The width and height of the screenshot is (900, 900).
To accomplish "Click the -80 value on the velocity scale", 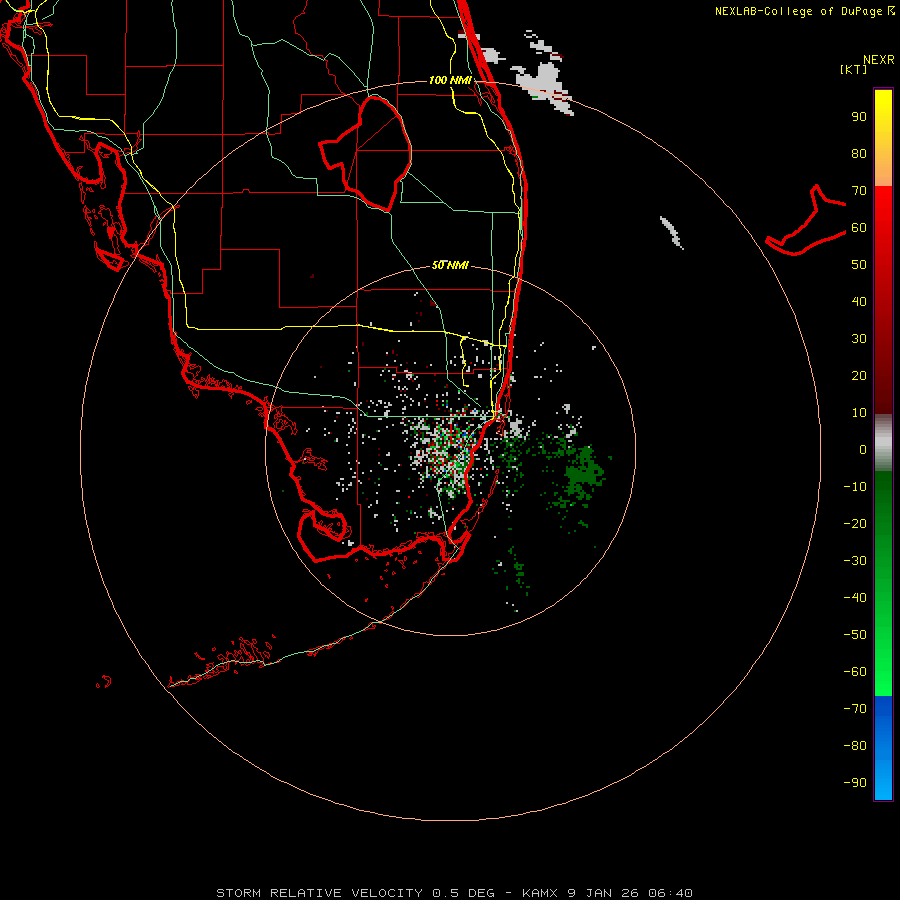I will [855, 746].
